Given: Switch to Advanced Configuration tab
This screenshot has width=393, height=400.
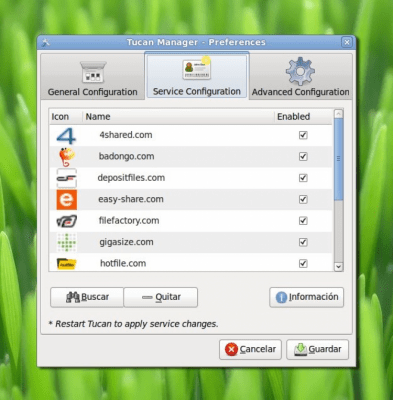Looking at the screenshot, I should pos(301,77).
